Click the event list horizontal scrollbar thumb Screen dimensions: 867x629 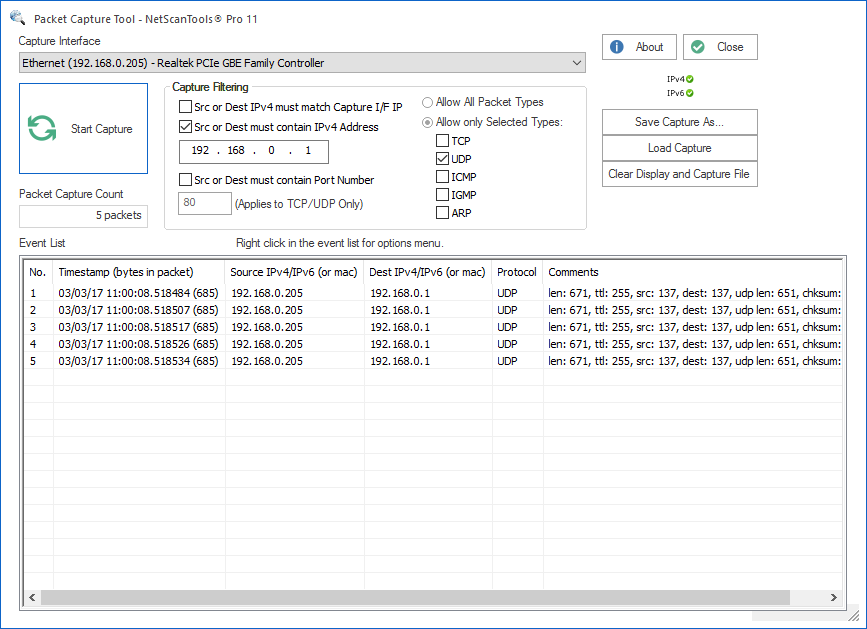pyautogui.click(x=415, y=597)
